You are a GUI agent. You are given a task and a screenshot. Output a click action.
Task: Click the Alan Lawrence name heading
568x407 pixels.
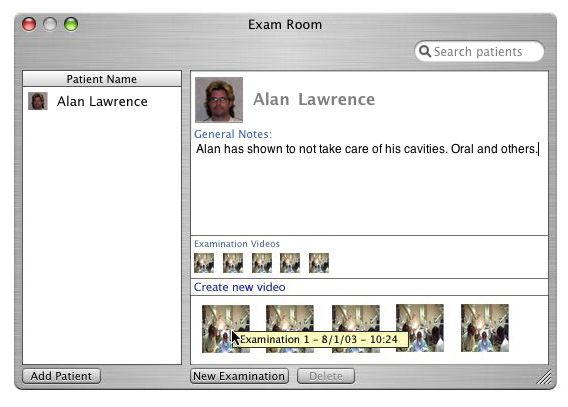[x=314, y=99]
